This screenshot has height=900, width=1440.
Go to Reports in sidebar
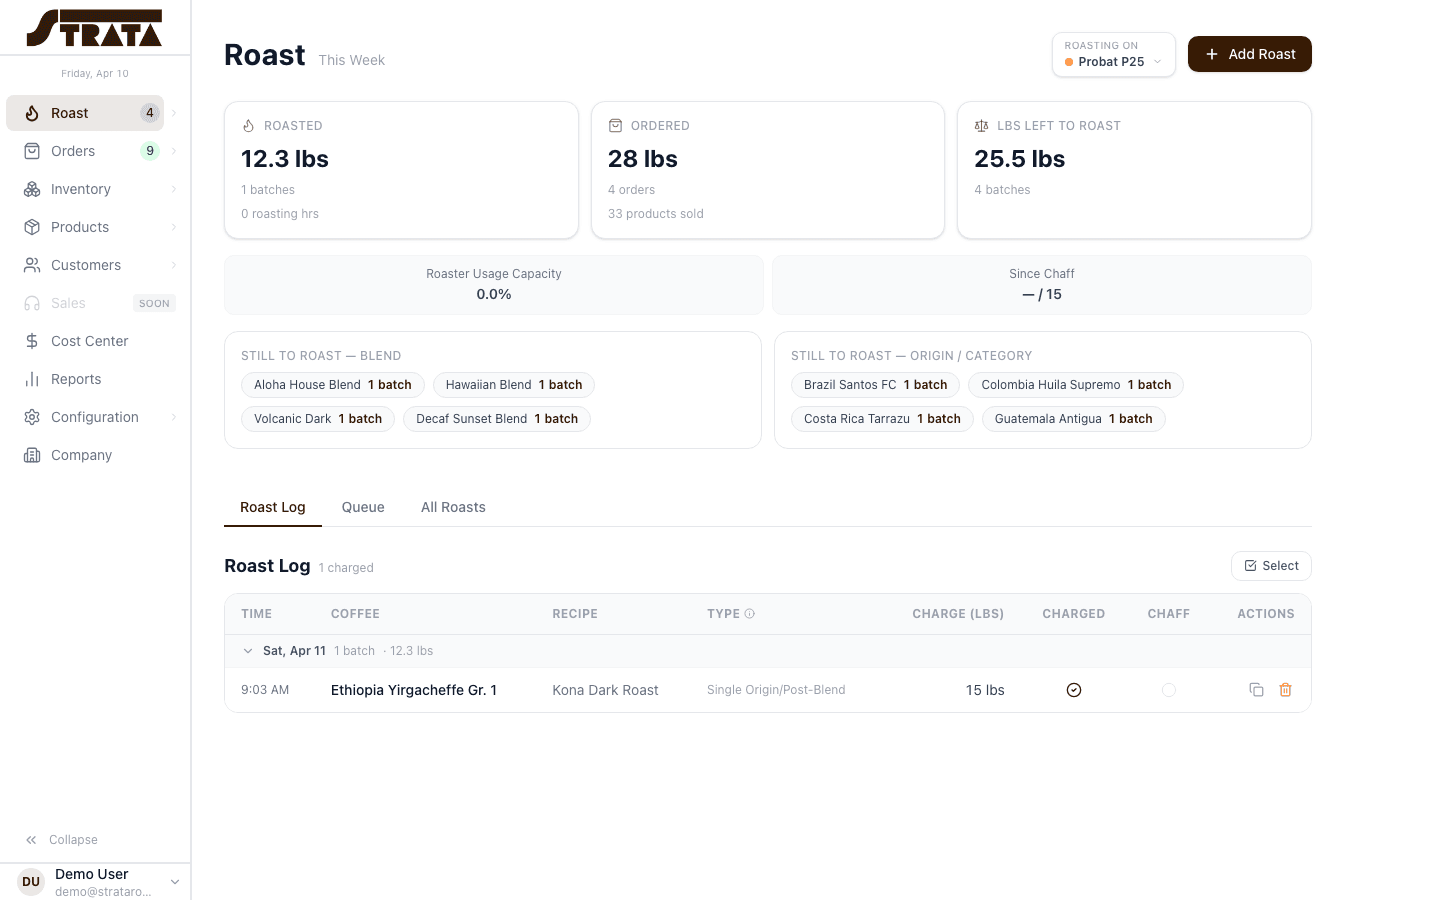76,379
